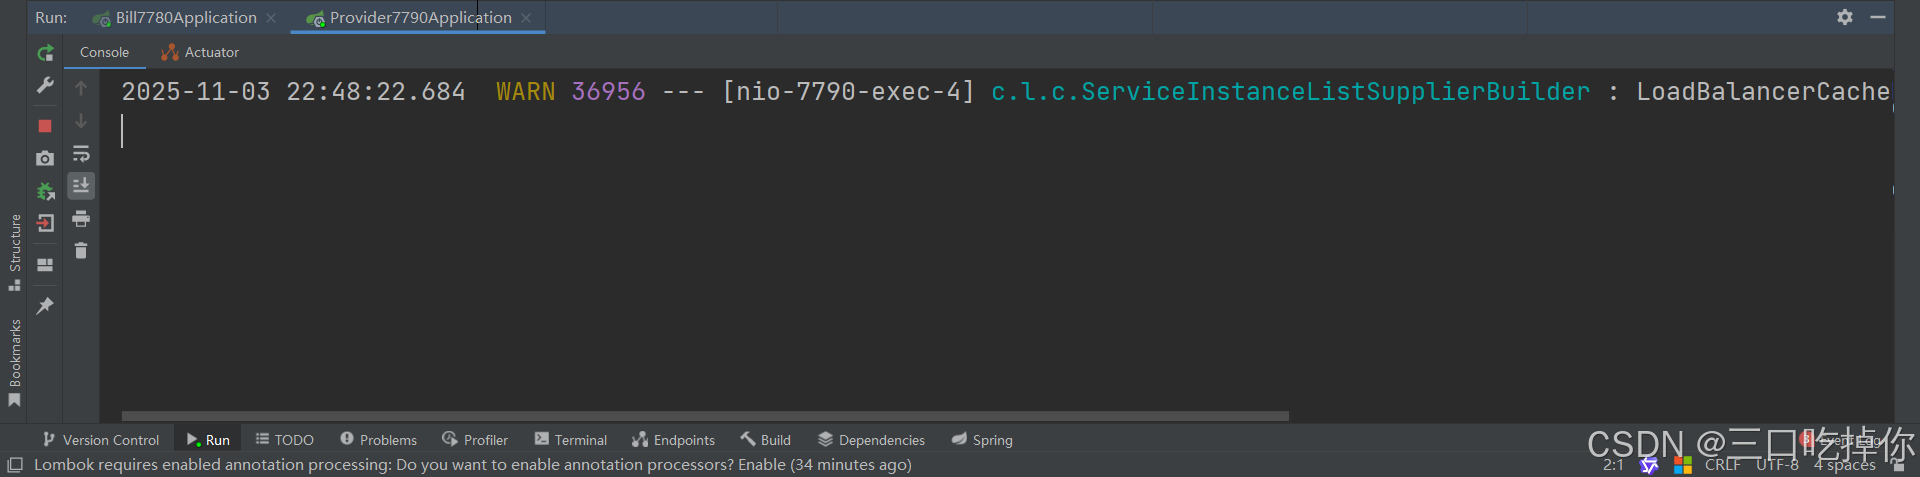Open the Version Control tool window

point(100,440)
